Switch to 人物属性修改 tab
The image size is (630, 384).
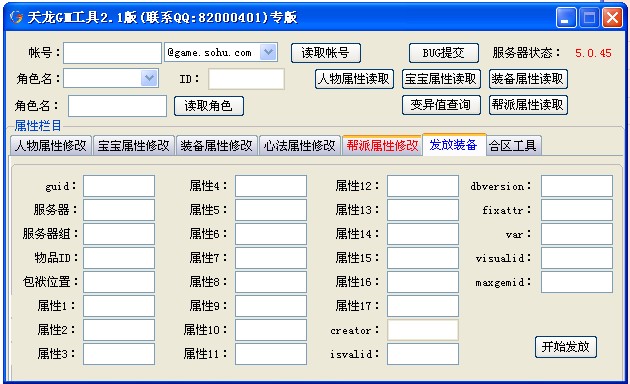pos(51,145)
